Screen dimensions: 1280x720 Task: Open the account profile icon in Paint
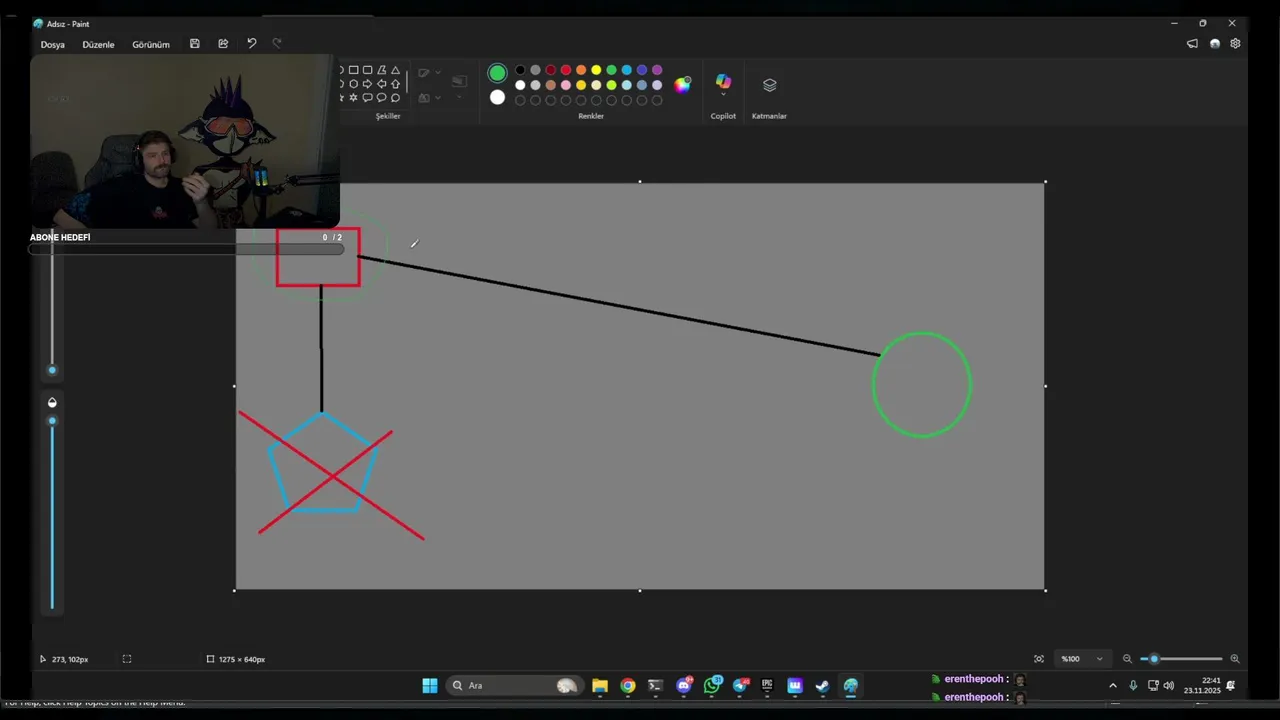click(1214, 44)
